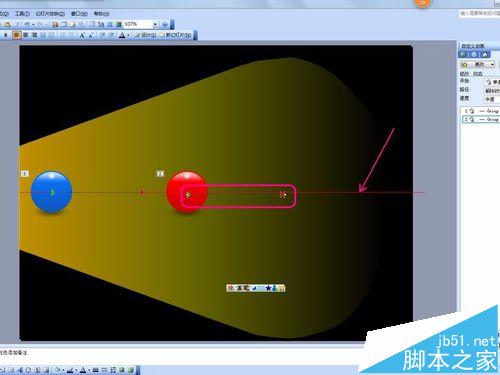The width and height of the screenshot is (500, 375).
Task: Click the Line Color icon in drawing toolbar
Action: [x=70, y=370]
